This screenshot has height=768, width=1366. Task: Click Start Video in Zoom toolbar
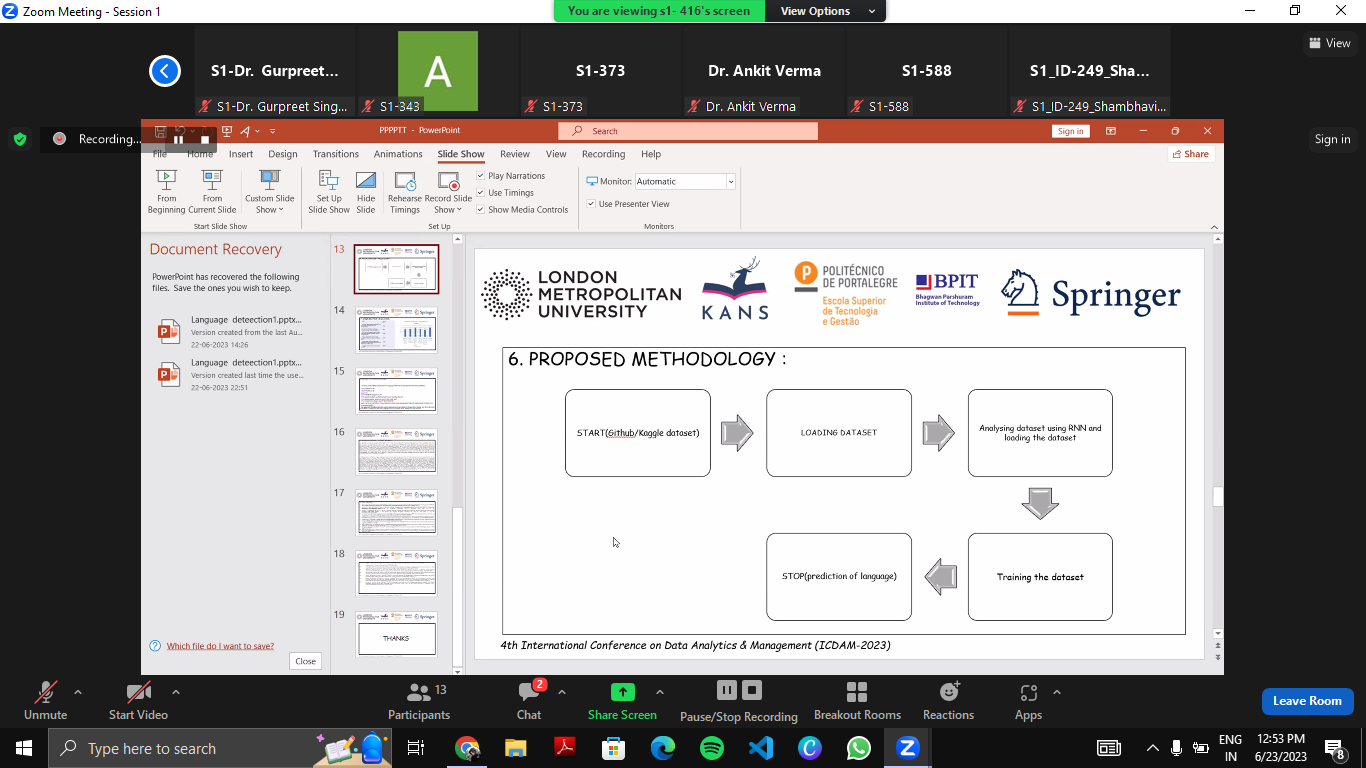[138, 701]
